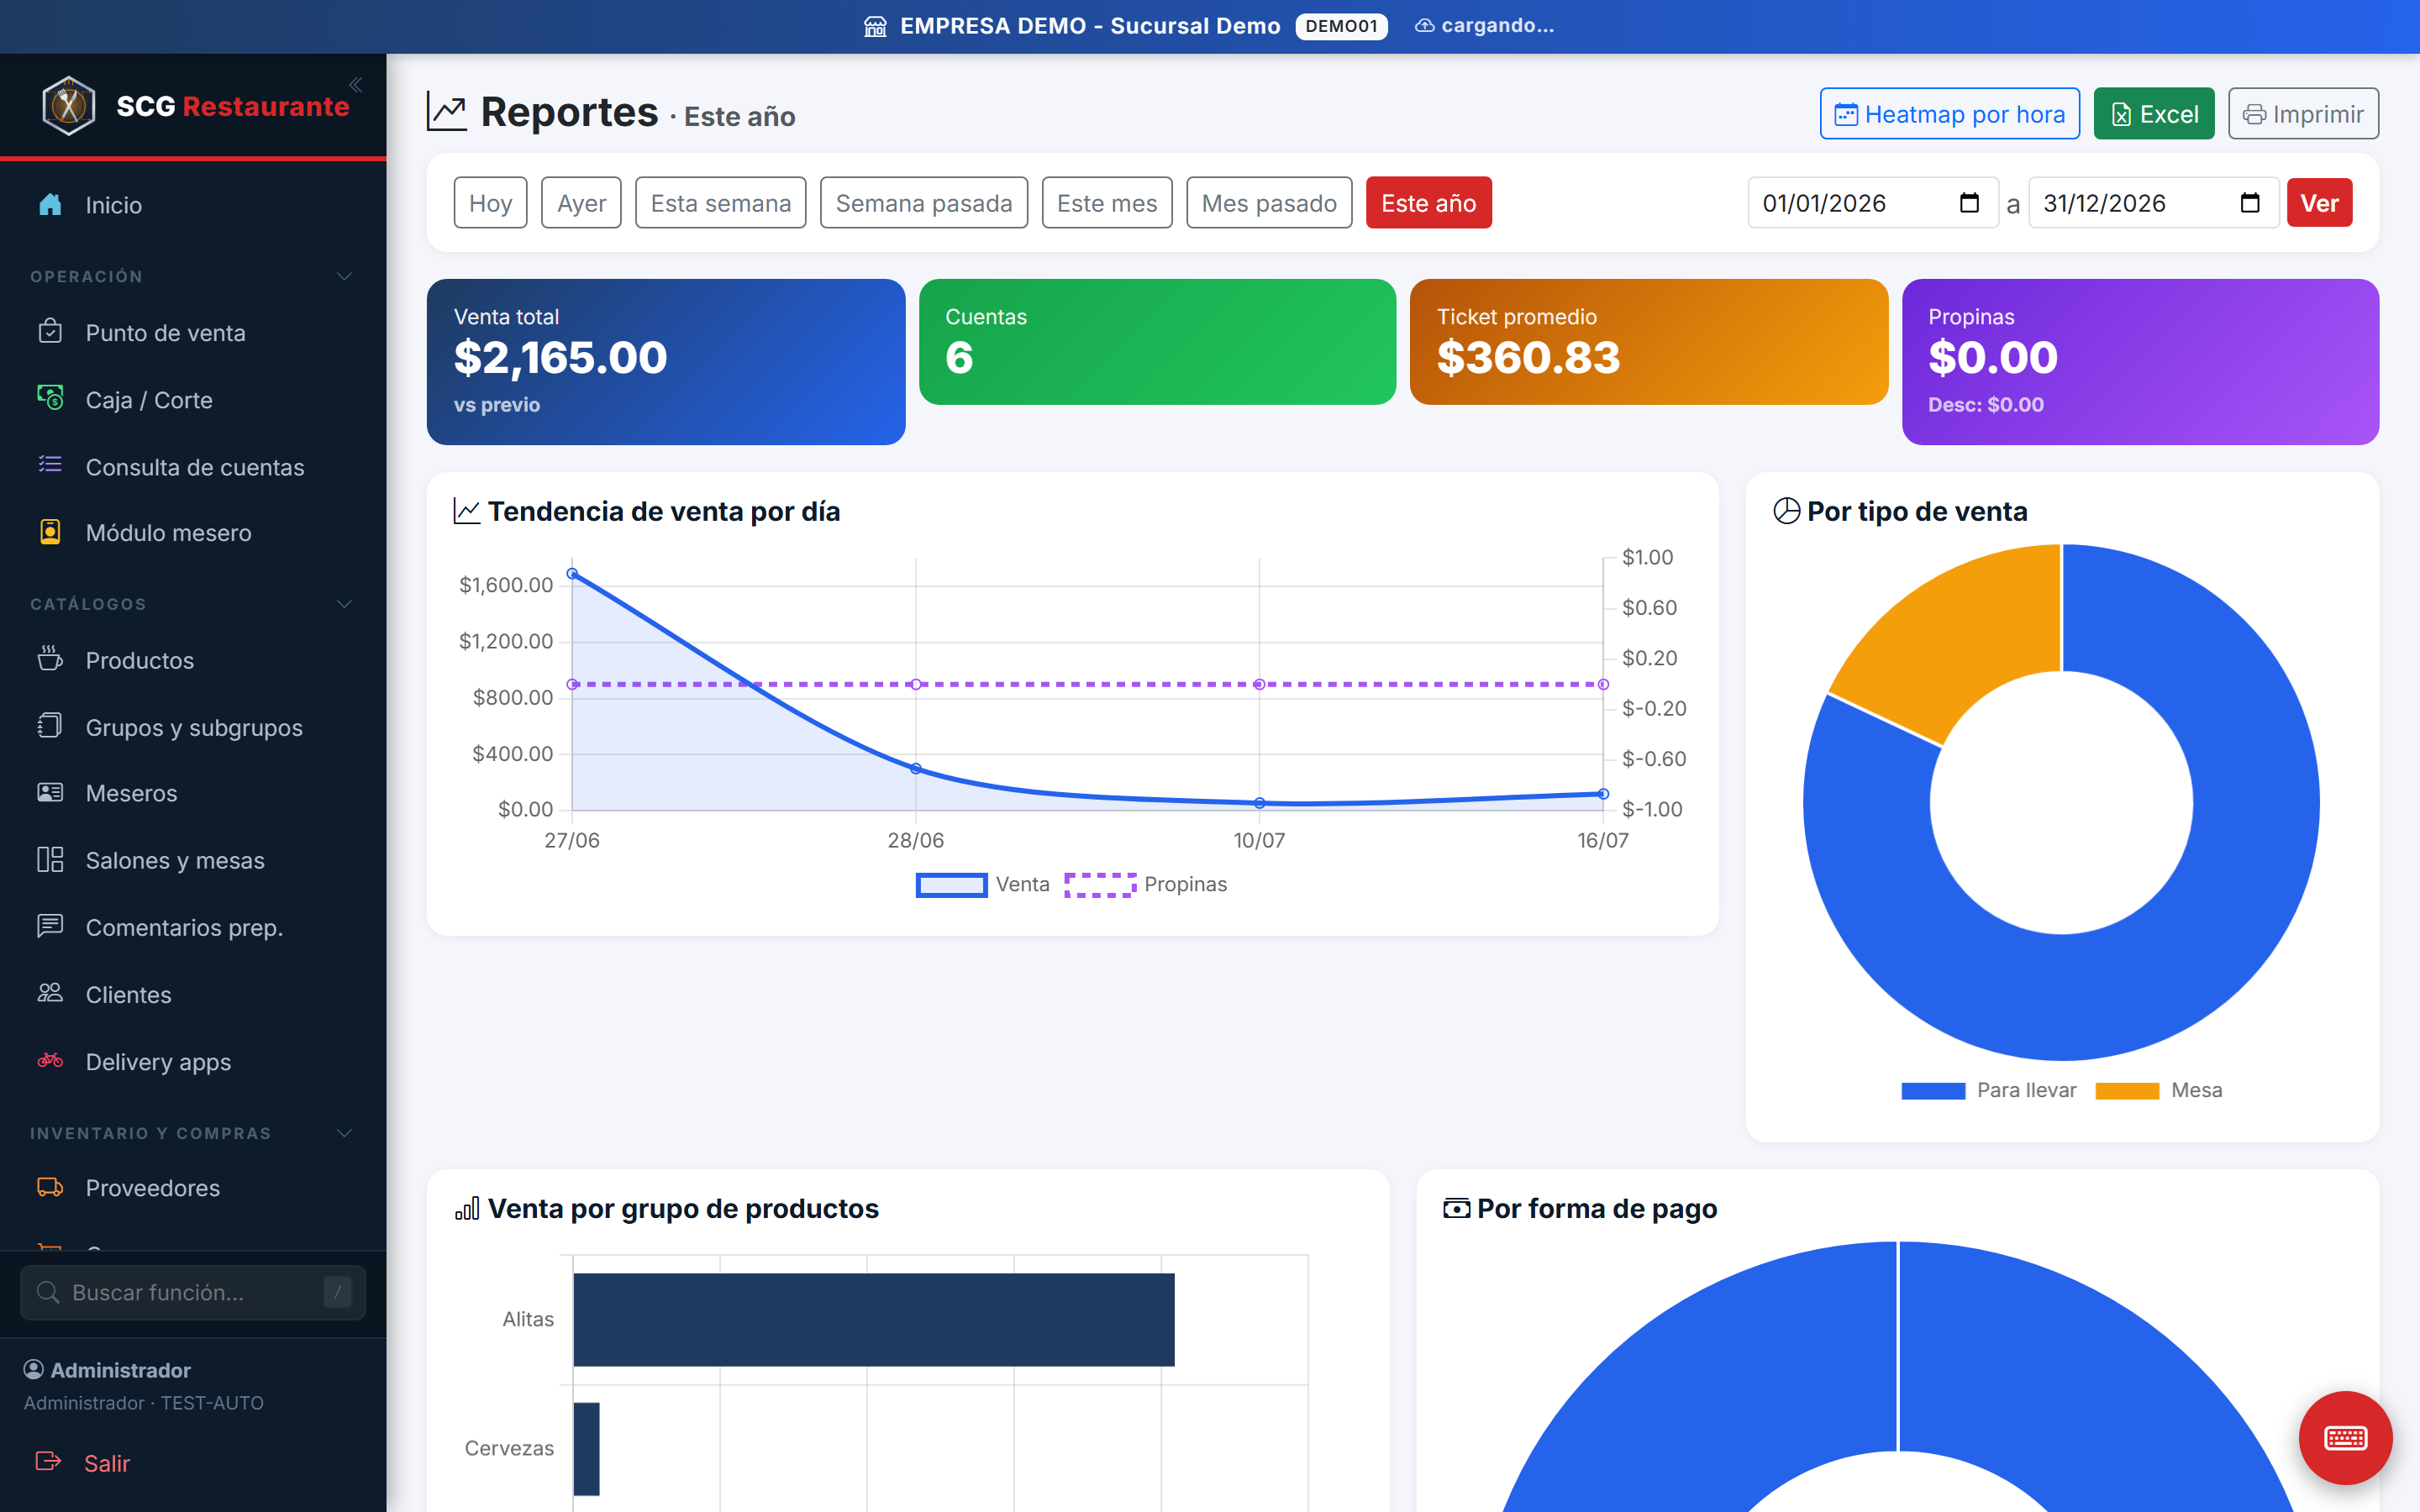2420x1512 pixels.
Task: Click the 16/07 data point on Venta line
Action: (x=1603, y=793)
